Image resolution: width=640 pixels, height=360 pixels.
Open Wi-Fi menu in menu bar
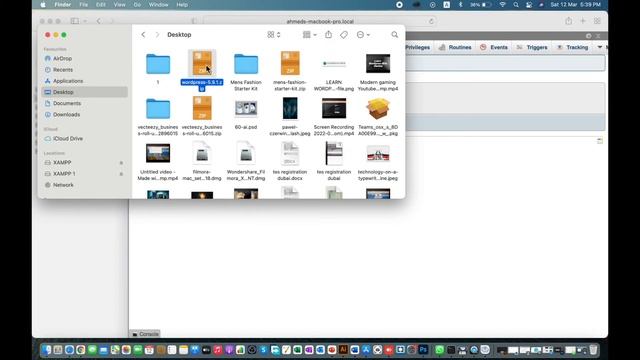tap(503, 4)
